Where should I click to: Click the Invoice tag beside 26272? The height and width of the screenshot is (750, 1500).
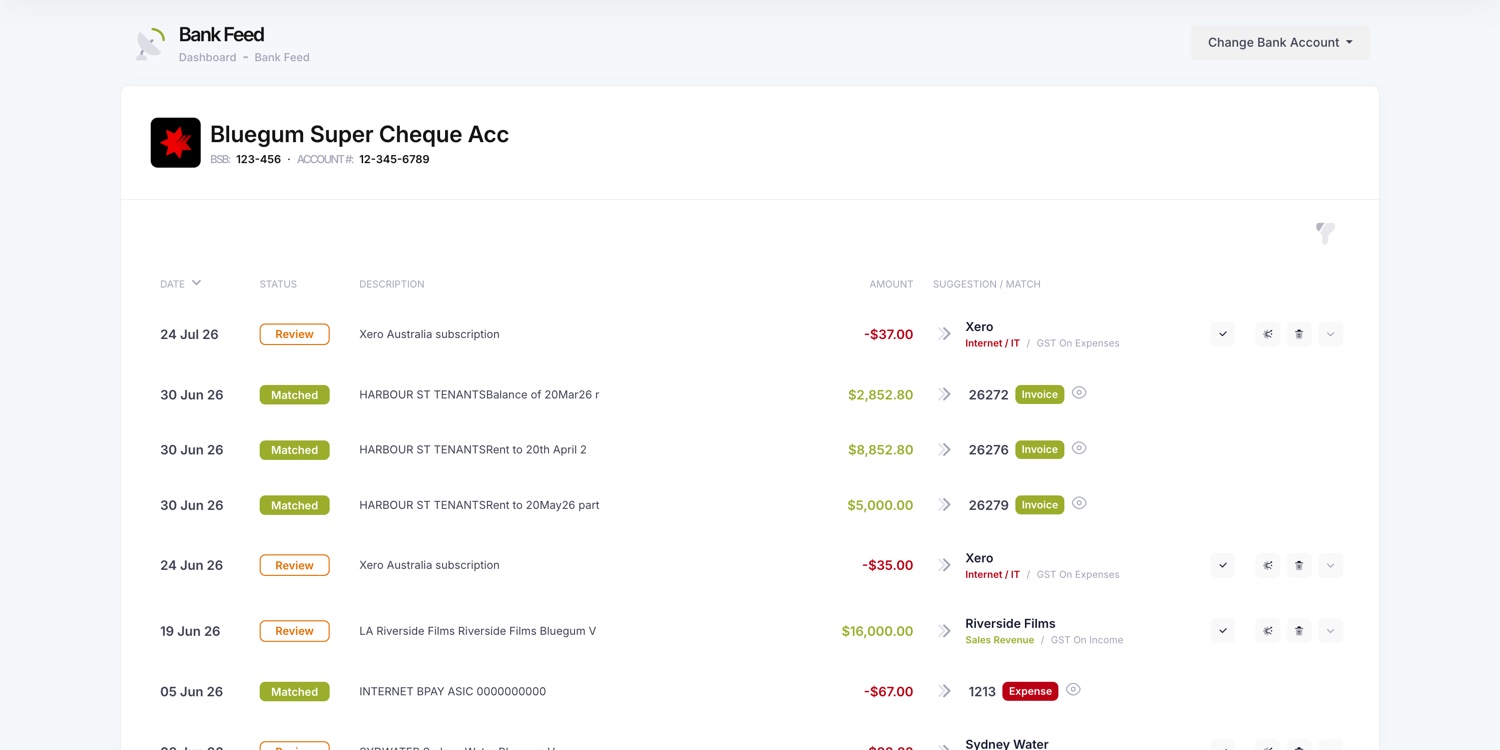tap(1040, 394)
